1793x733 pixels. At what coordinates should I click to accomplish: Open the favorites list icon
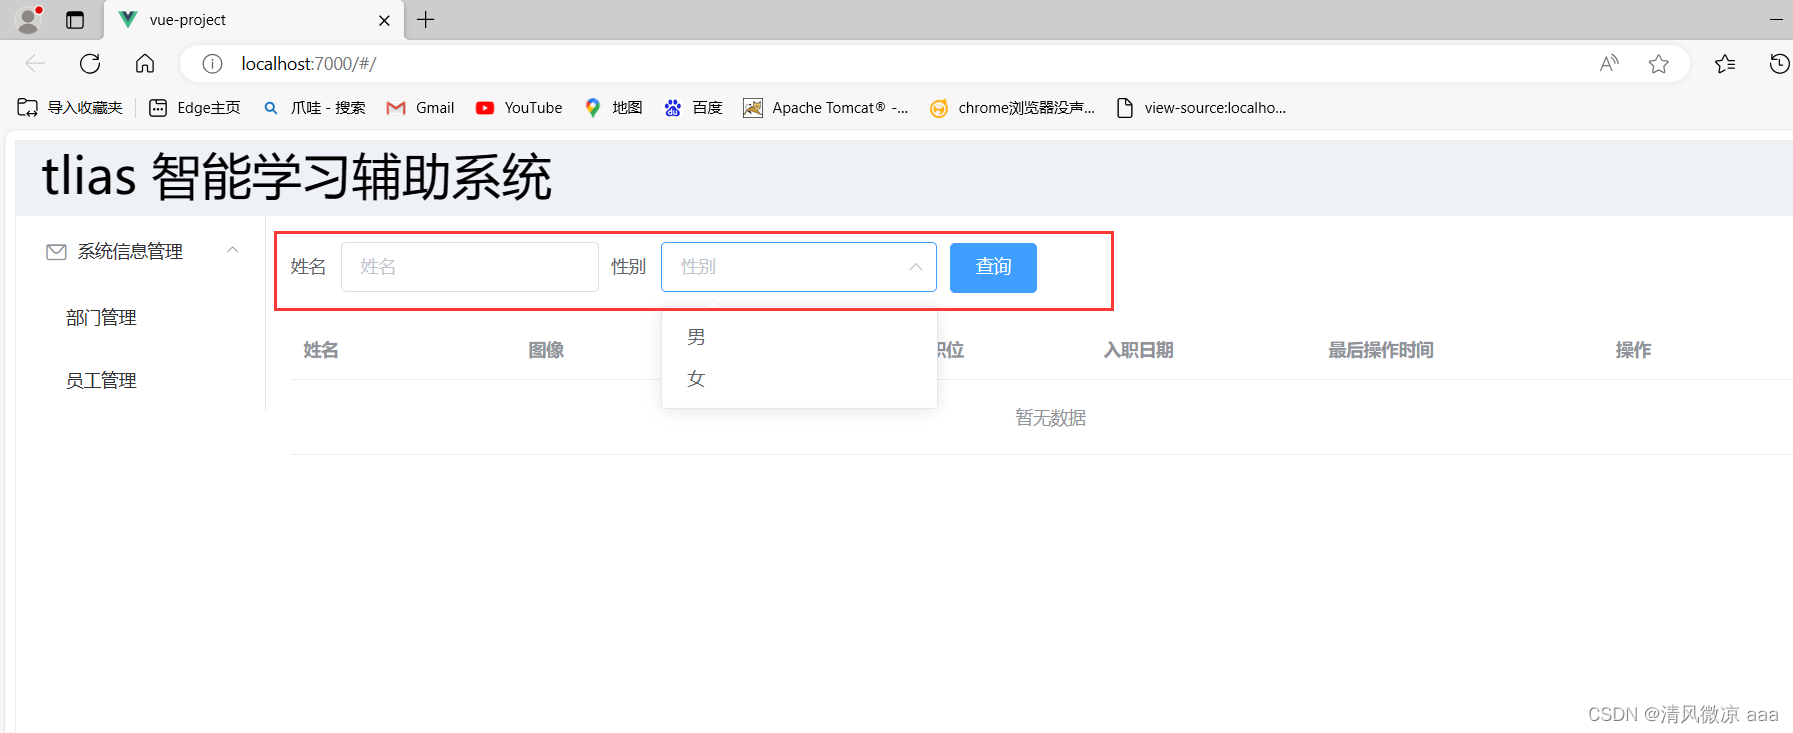point(1725,64)
